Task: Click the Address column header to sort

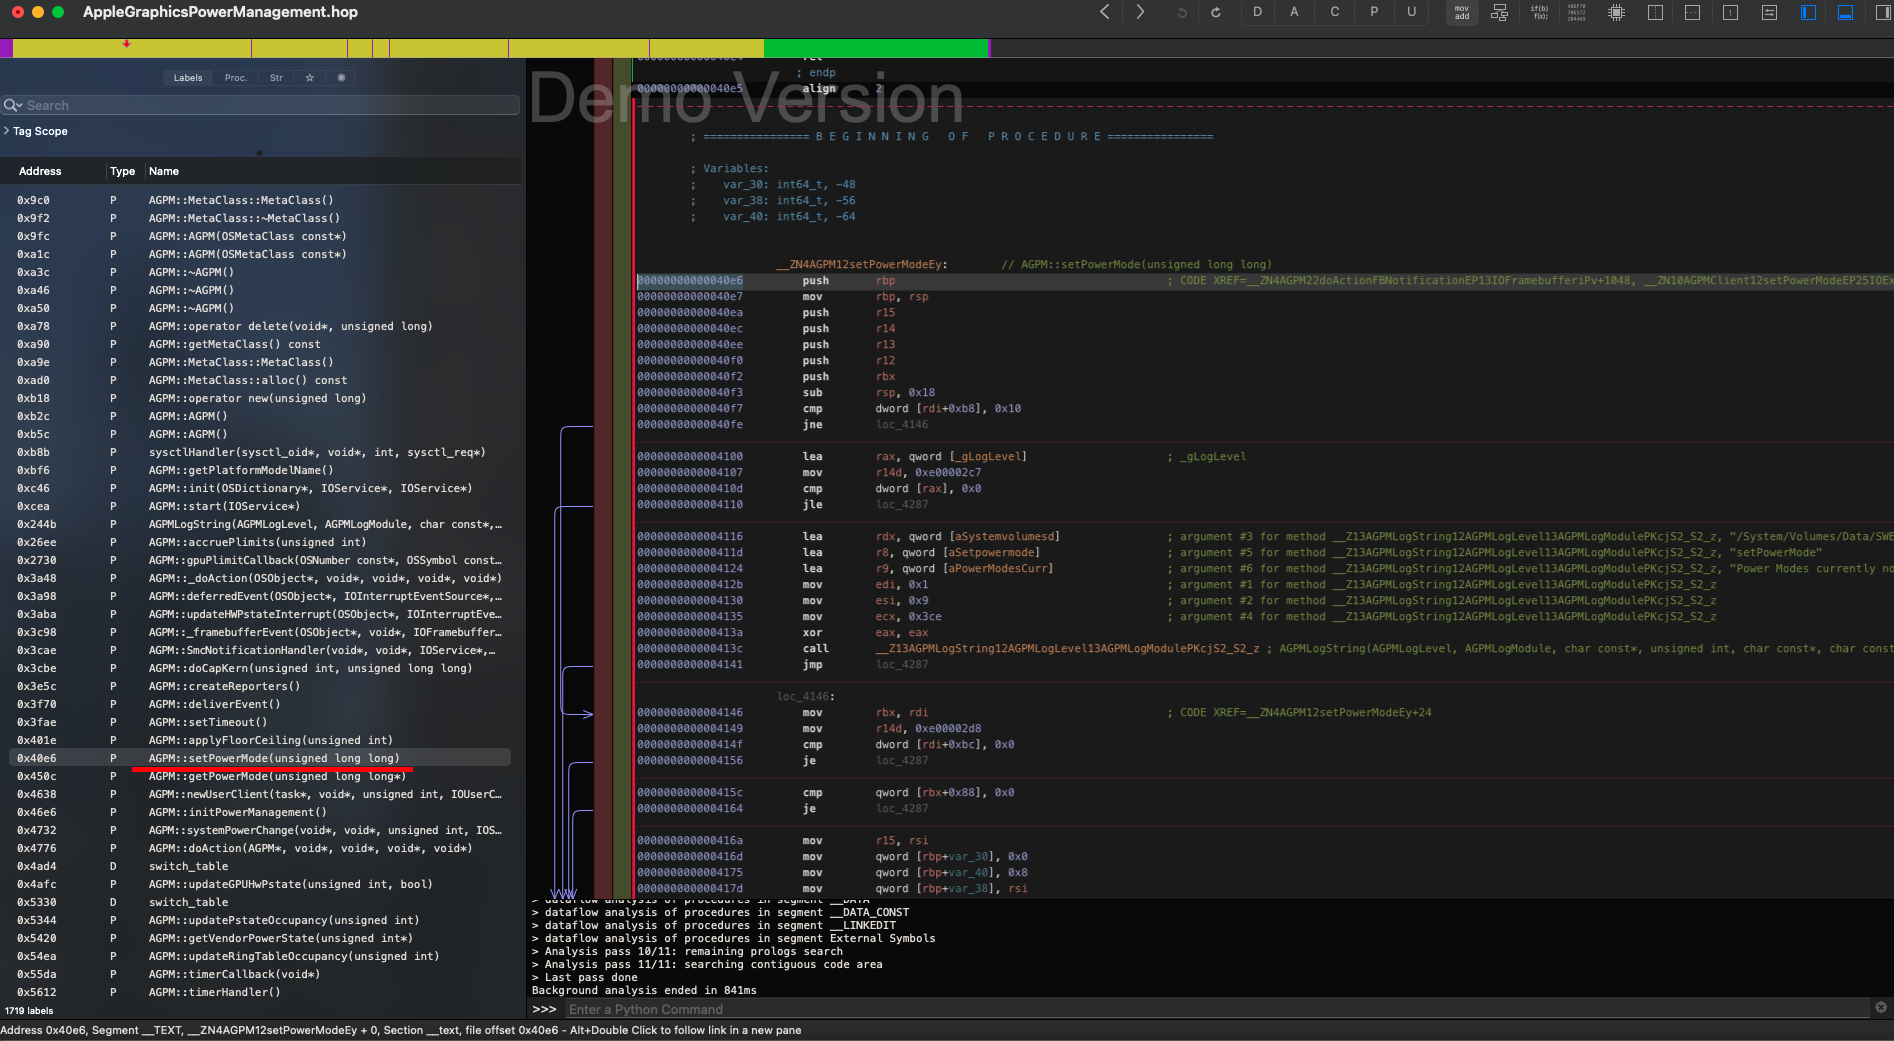Action: coord(40,171)
